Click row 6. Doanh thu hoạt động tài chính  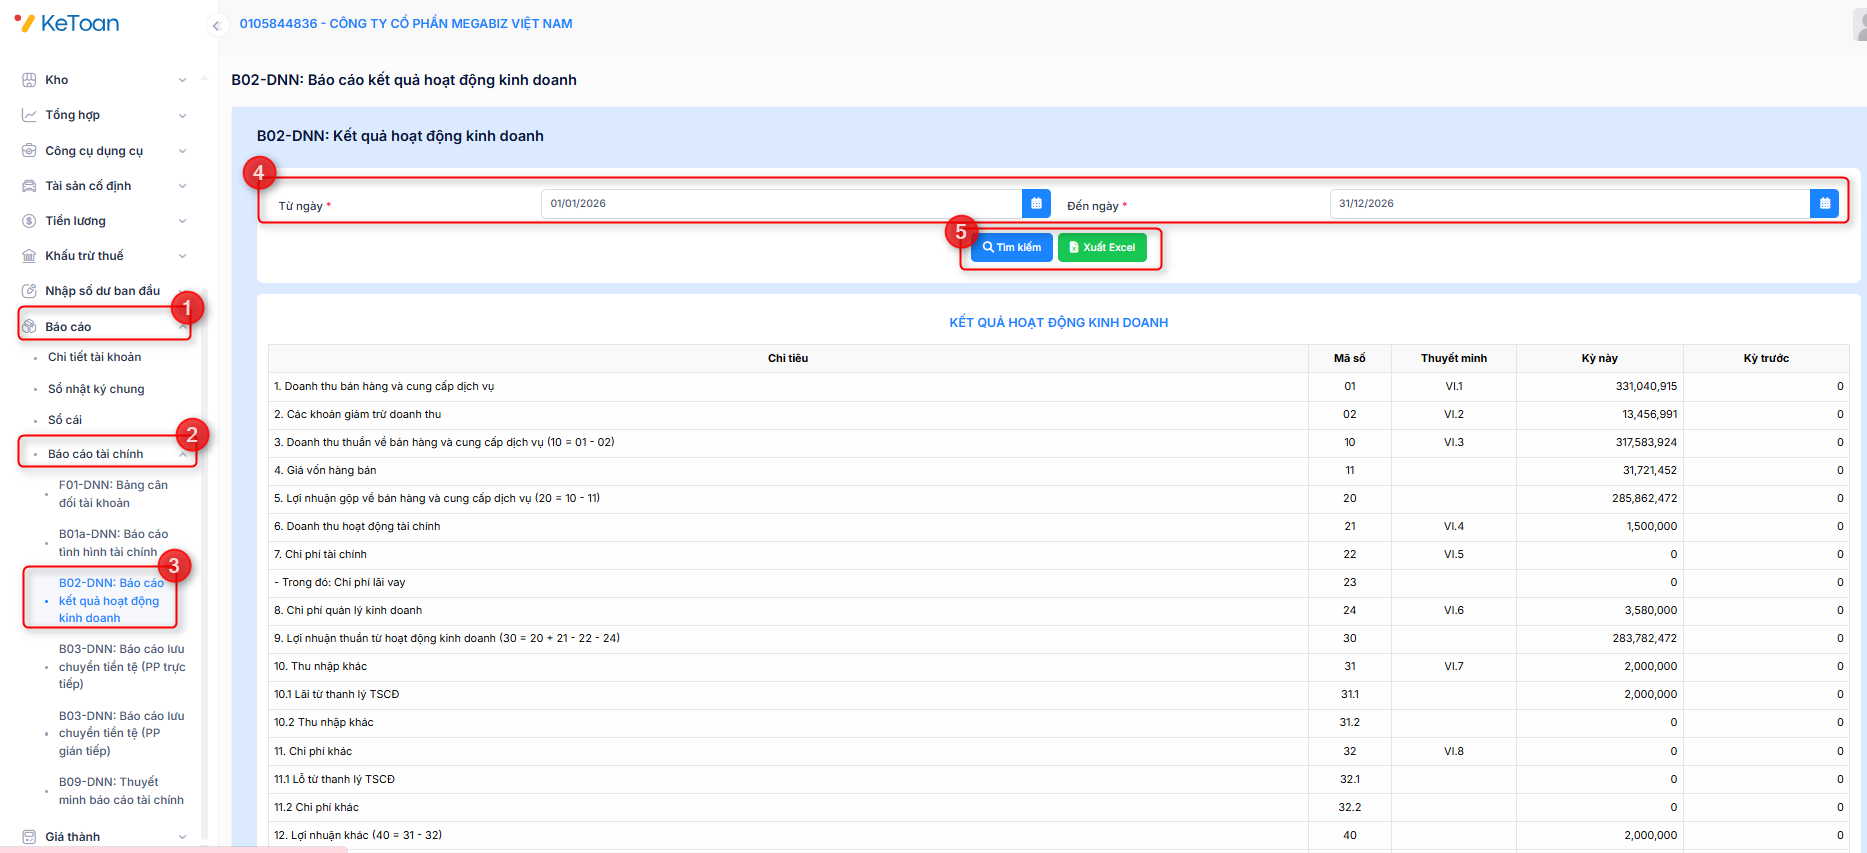[x=1059, y=526]
